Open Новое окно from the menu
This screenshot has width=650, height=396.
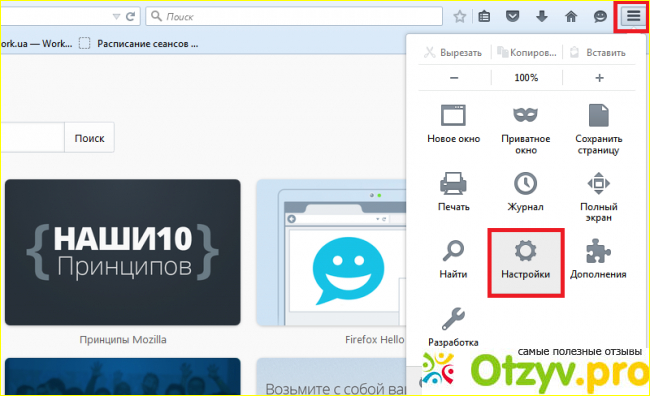[x=454, y=124]
